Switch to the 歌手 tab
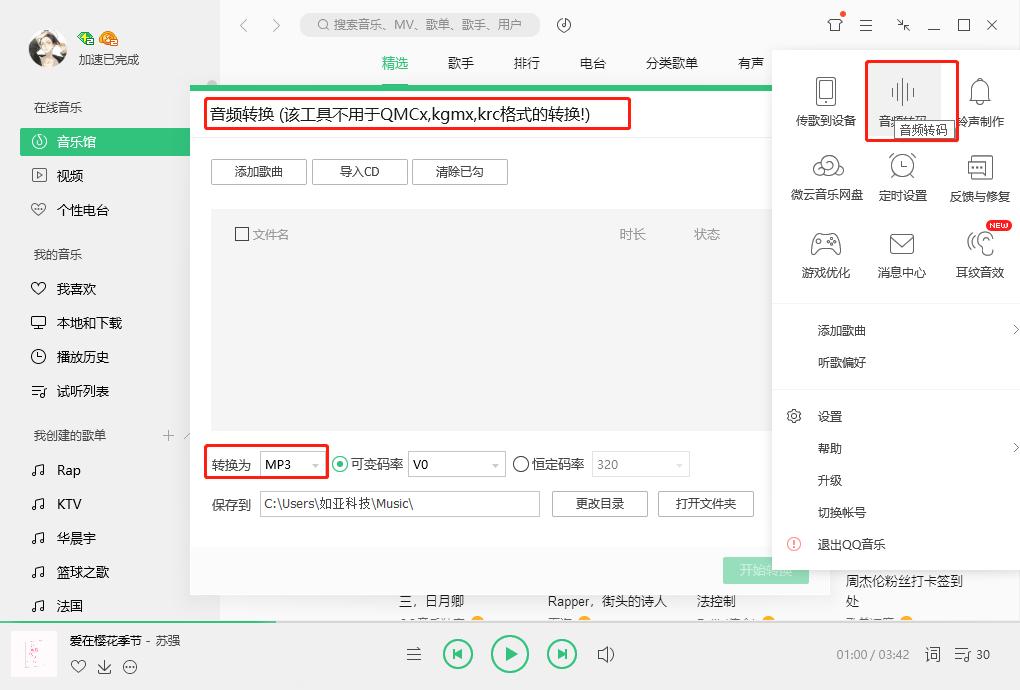The width and height of the screenshot is (1020, 690). point(460,62)
